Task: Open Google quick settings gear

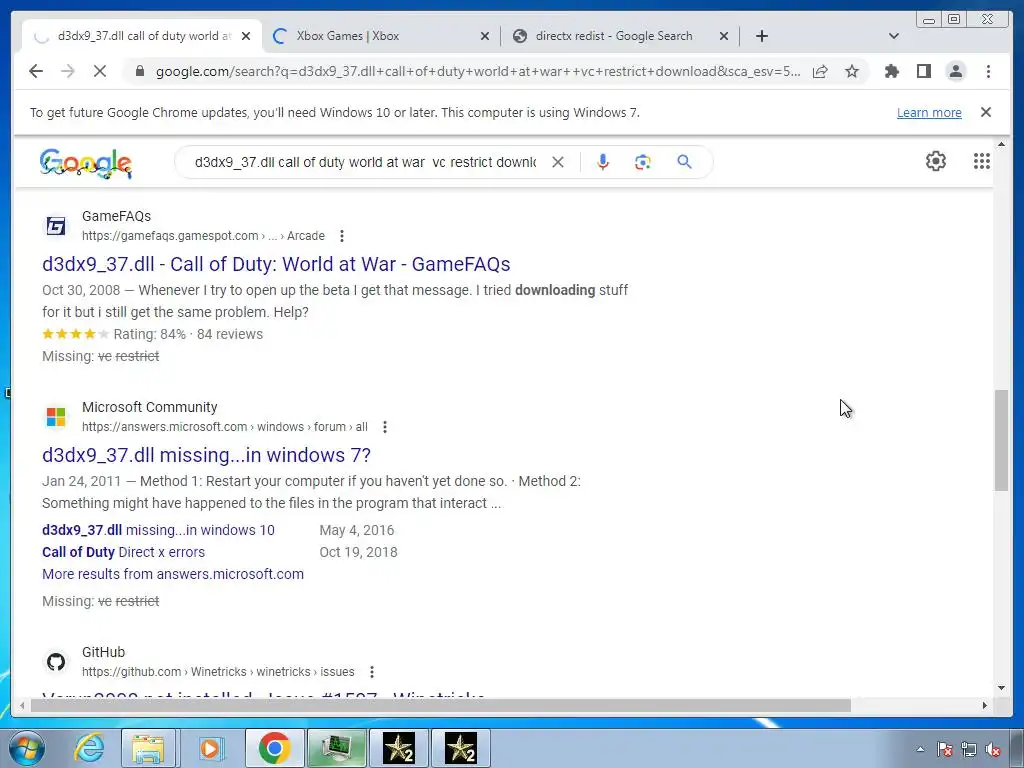Action: click(x=936, y=161)
